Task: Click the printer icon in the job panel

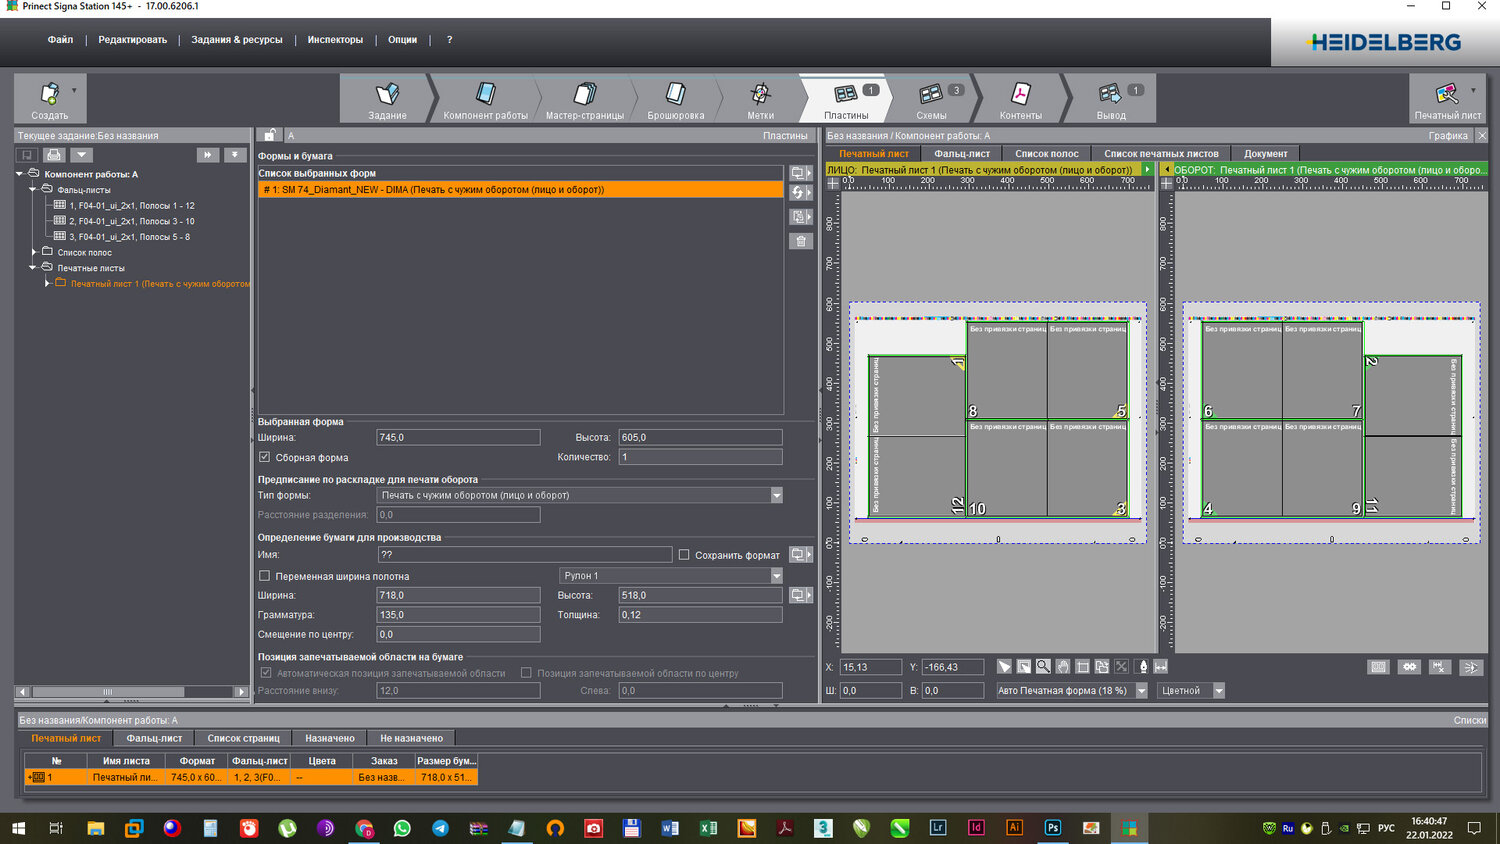Action: (x=54, y=155)
